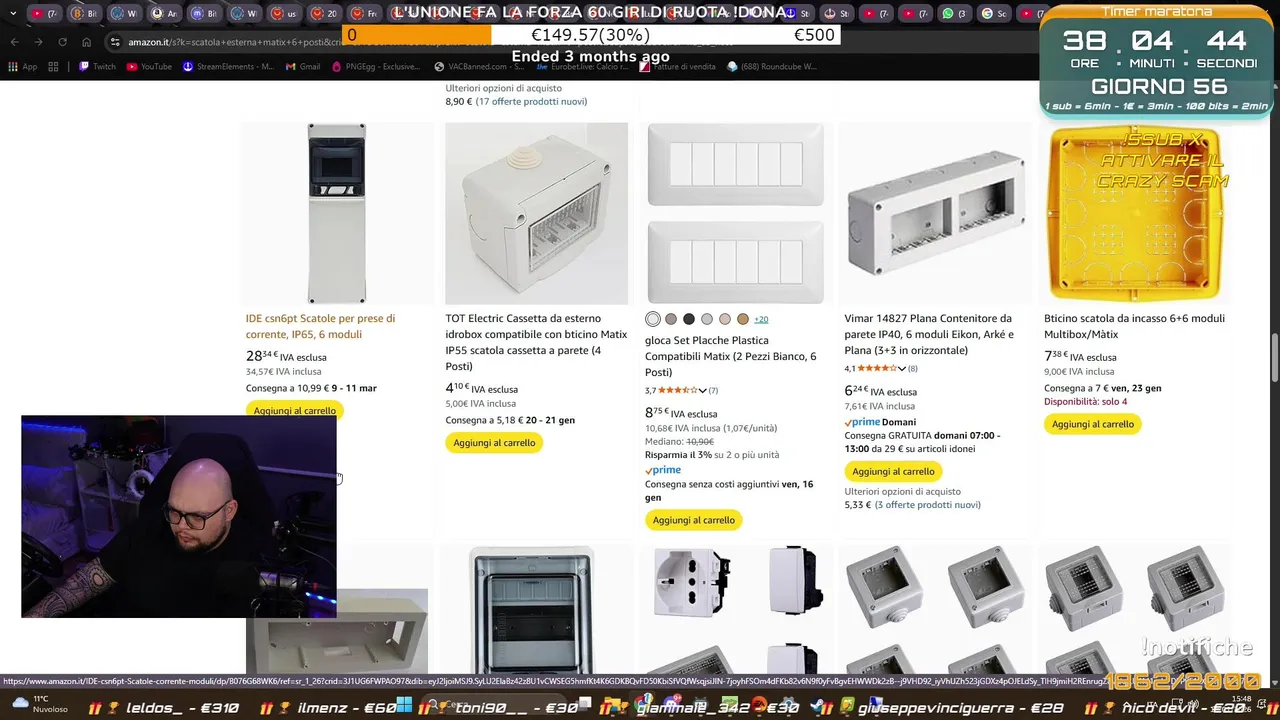Open the gloca white plates image
The image size is (1280, 720).
[x=735, y=213]
